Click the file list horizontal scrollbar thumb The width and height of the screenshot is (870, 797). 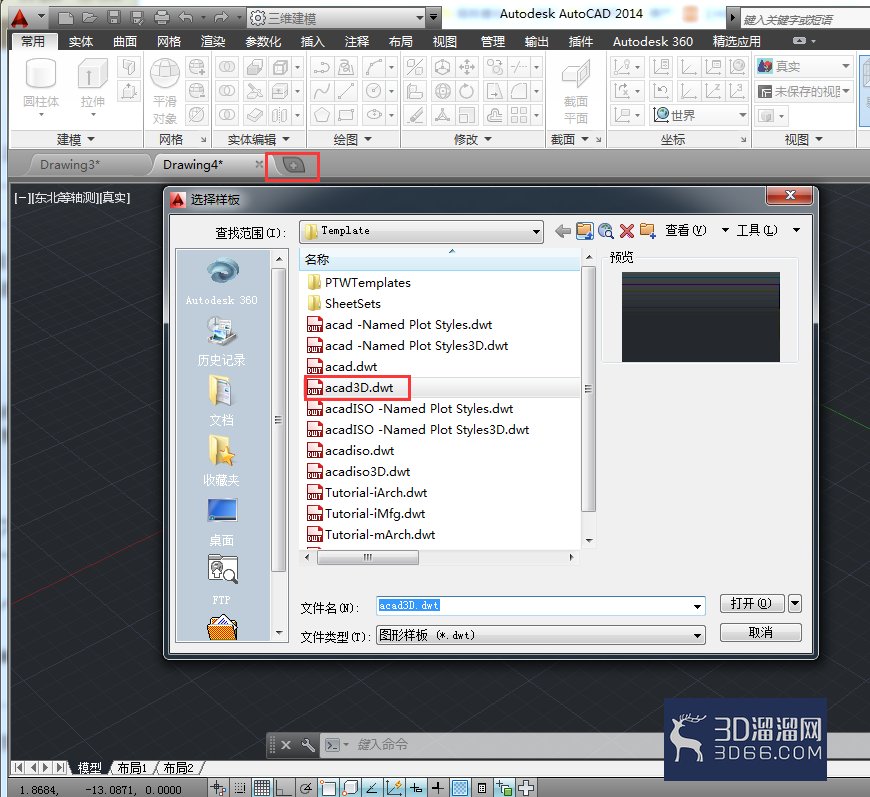coord(368,557)
